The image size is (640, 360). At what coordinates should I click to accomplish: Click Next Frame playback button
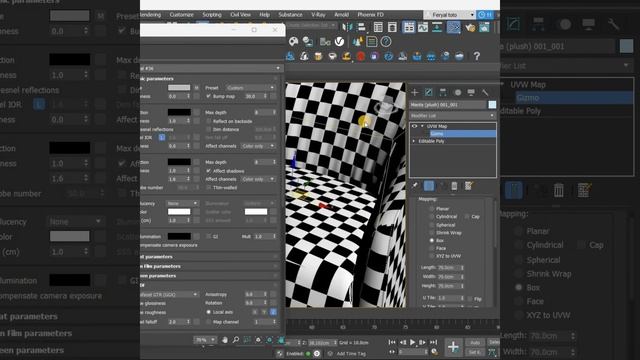pyautogui.click(x=422, y=342)
